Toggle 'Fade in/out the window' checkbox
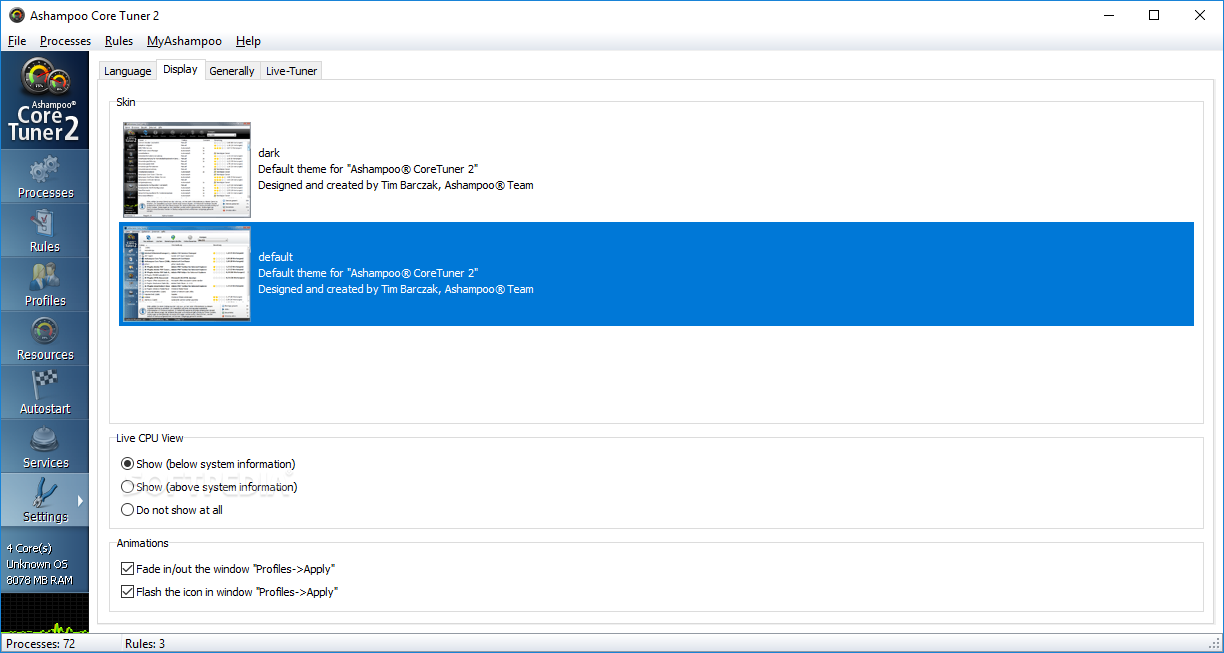This screenshot has width=1224, height=653. coord(127,569)
